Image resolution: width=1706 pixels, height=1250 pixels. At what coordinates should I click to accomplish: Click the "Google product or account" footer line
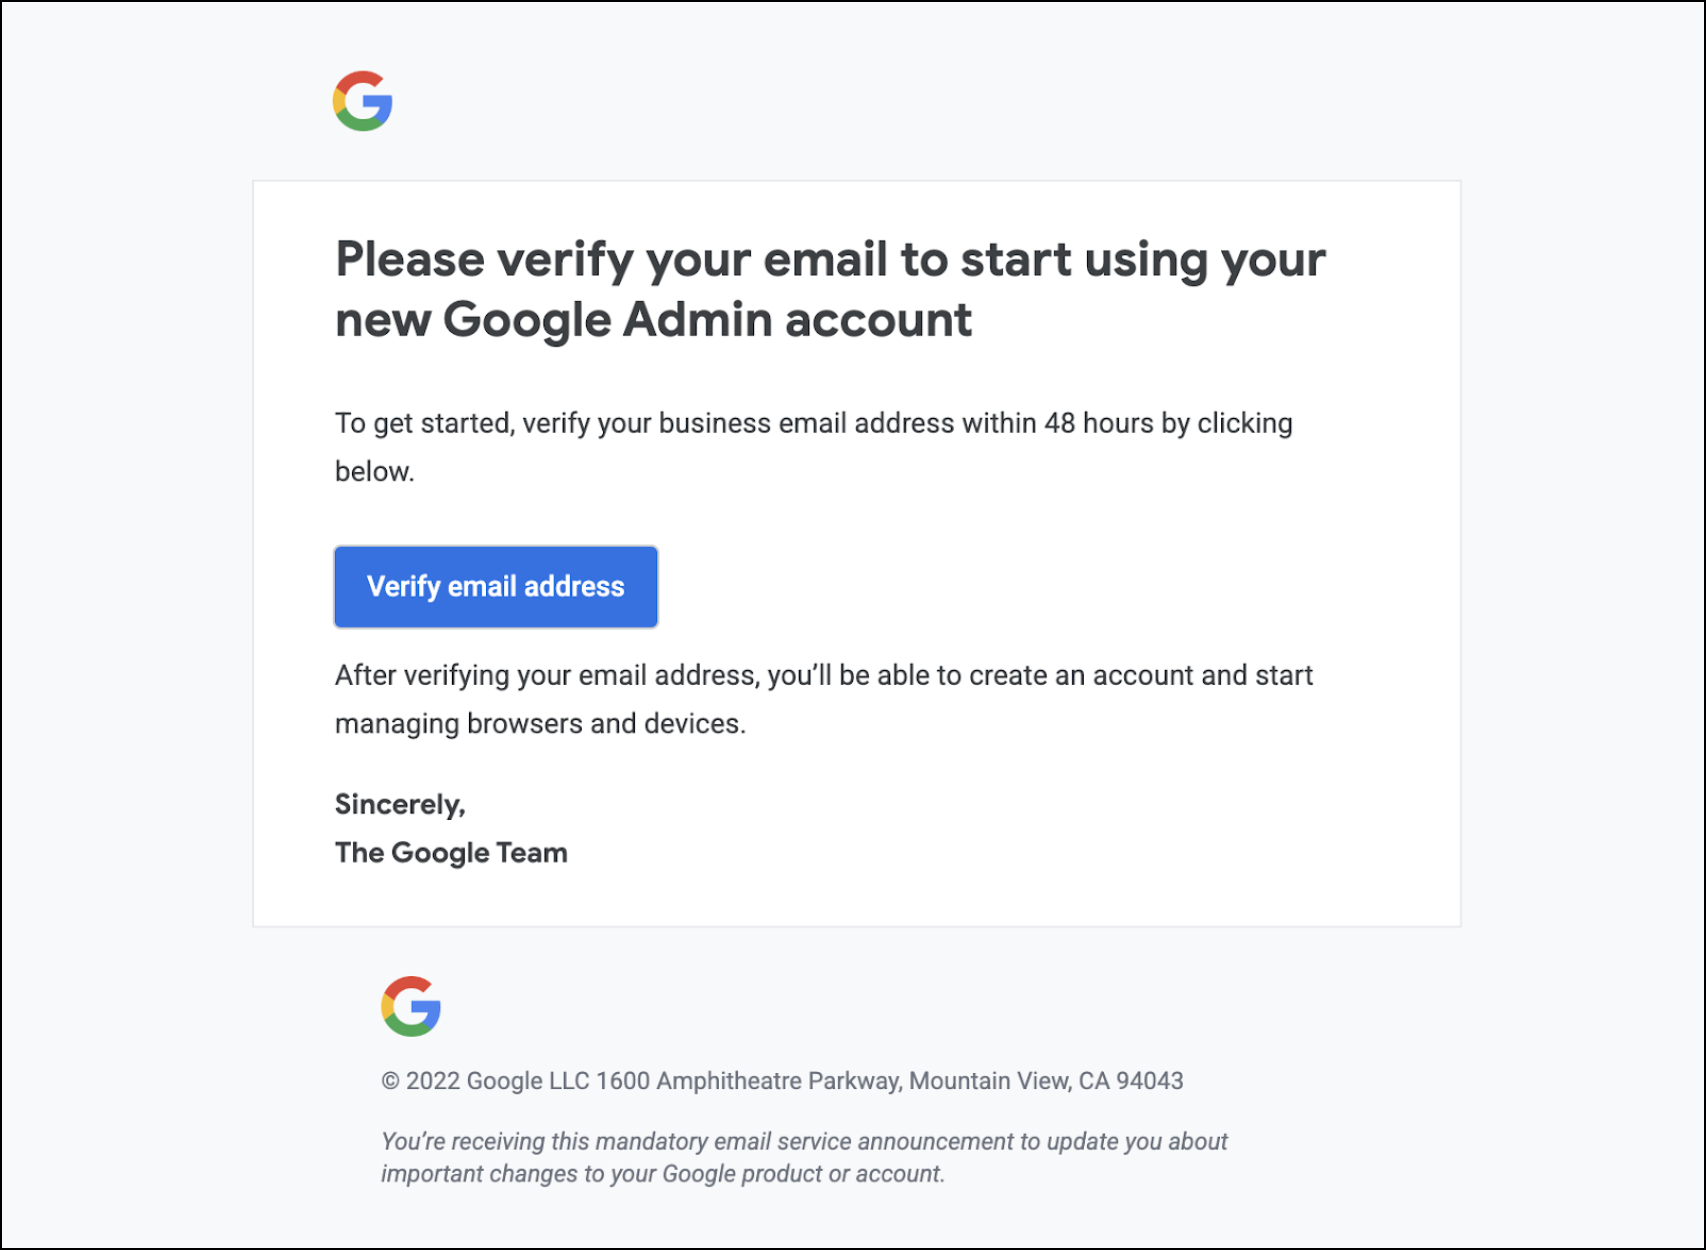click(802, 1173)
